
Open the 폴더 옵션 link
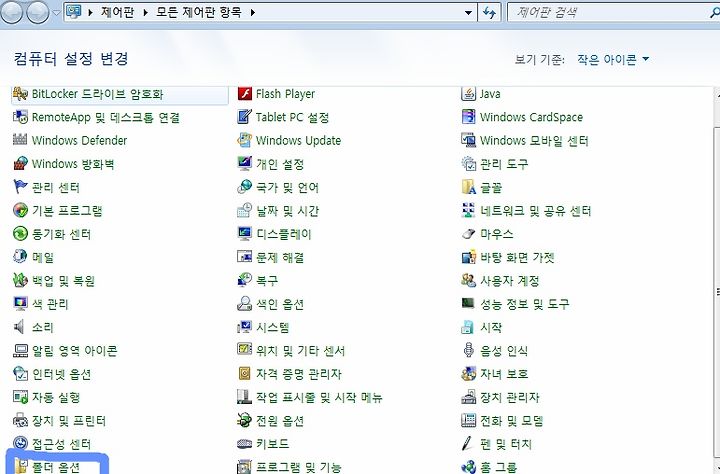pos(56,467)
